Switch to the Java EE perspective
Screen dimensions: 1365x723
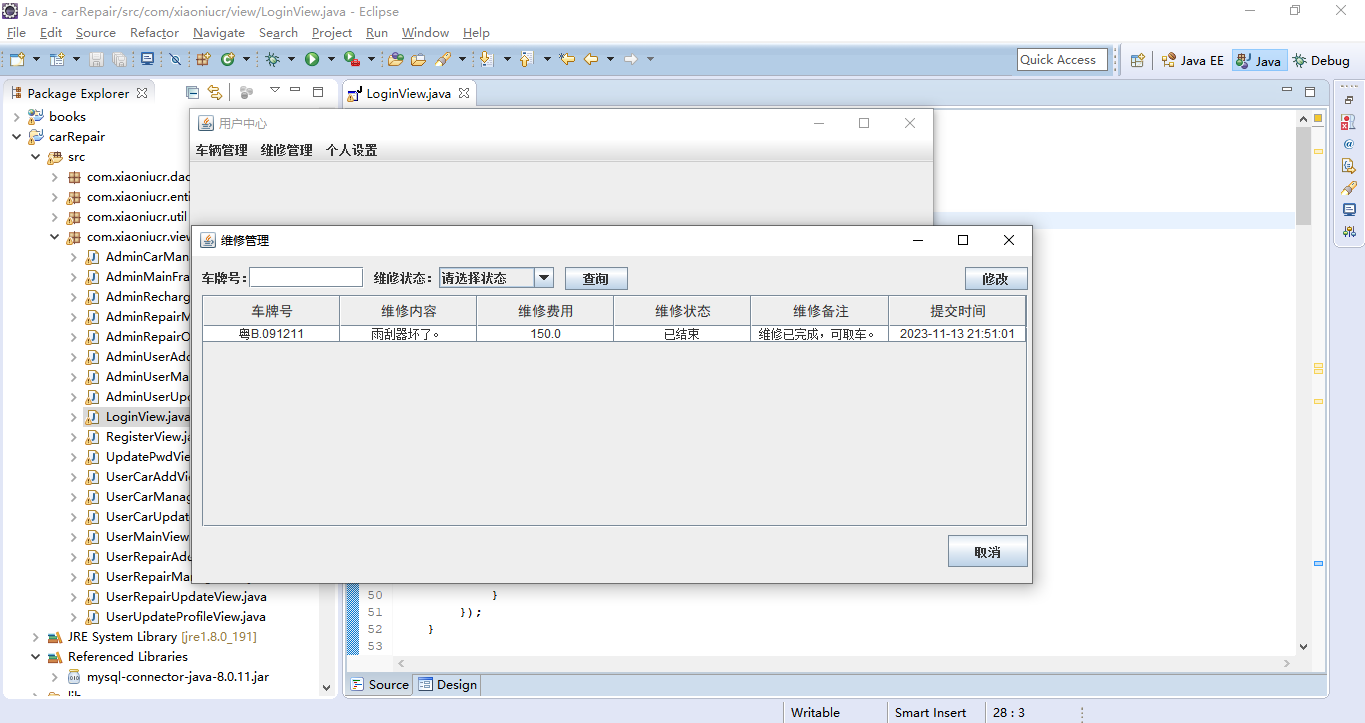[x=1192, y=60]
